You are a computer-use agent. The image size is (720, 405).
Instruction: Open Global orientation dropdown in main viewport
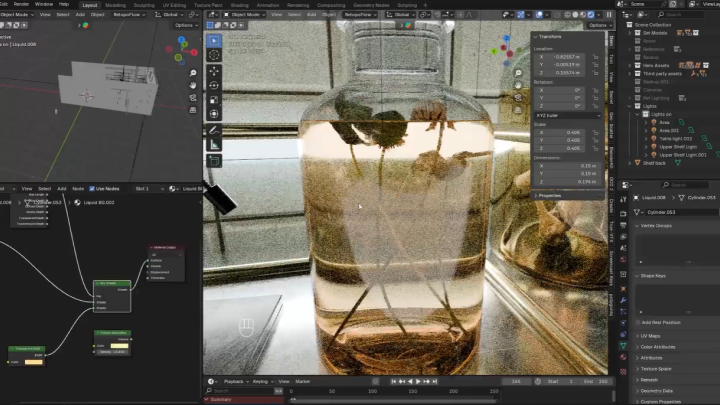[x=399, y=15]
